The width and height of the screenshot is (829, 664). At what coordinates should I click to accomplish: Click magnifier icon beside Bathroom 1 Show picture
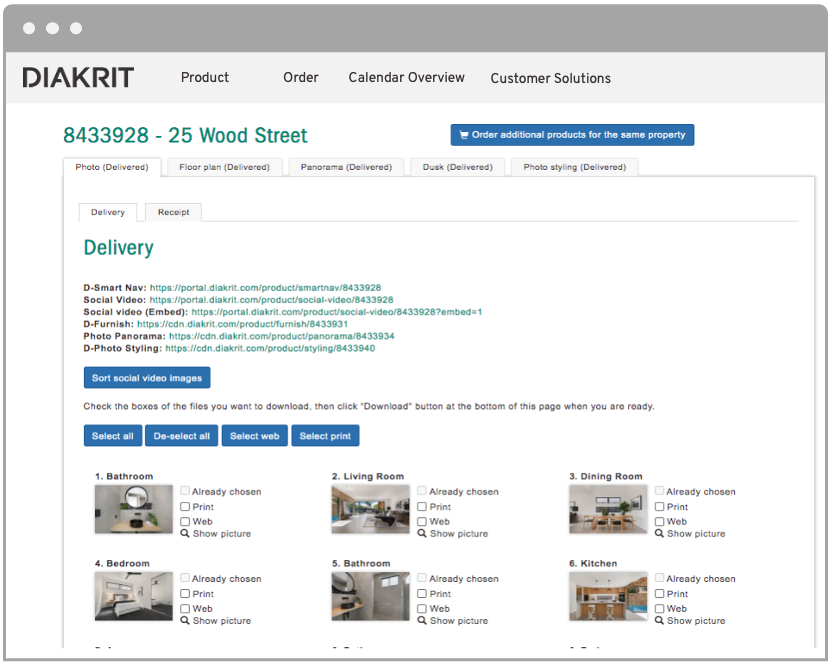tap(185, 534)
